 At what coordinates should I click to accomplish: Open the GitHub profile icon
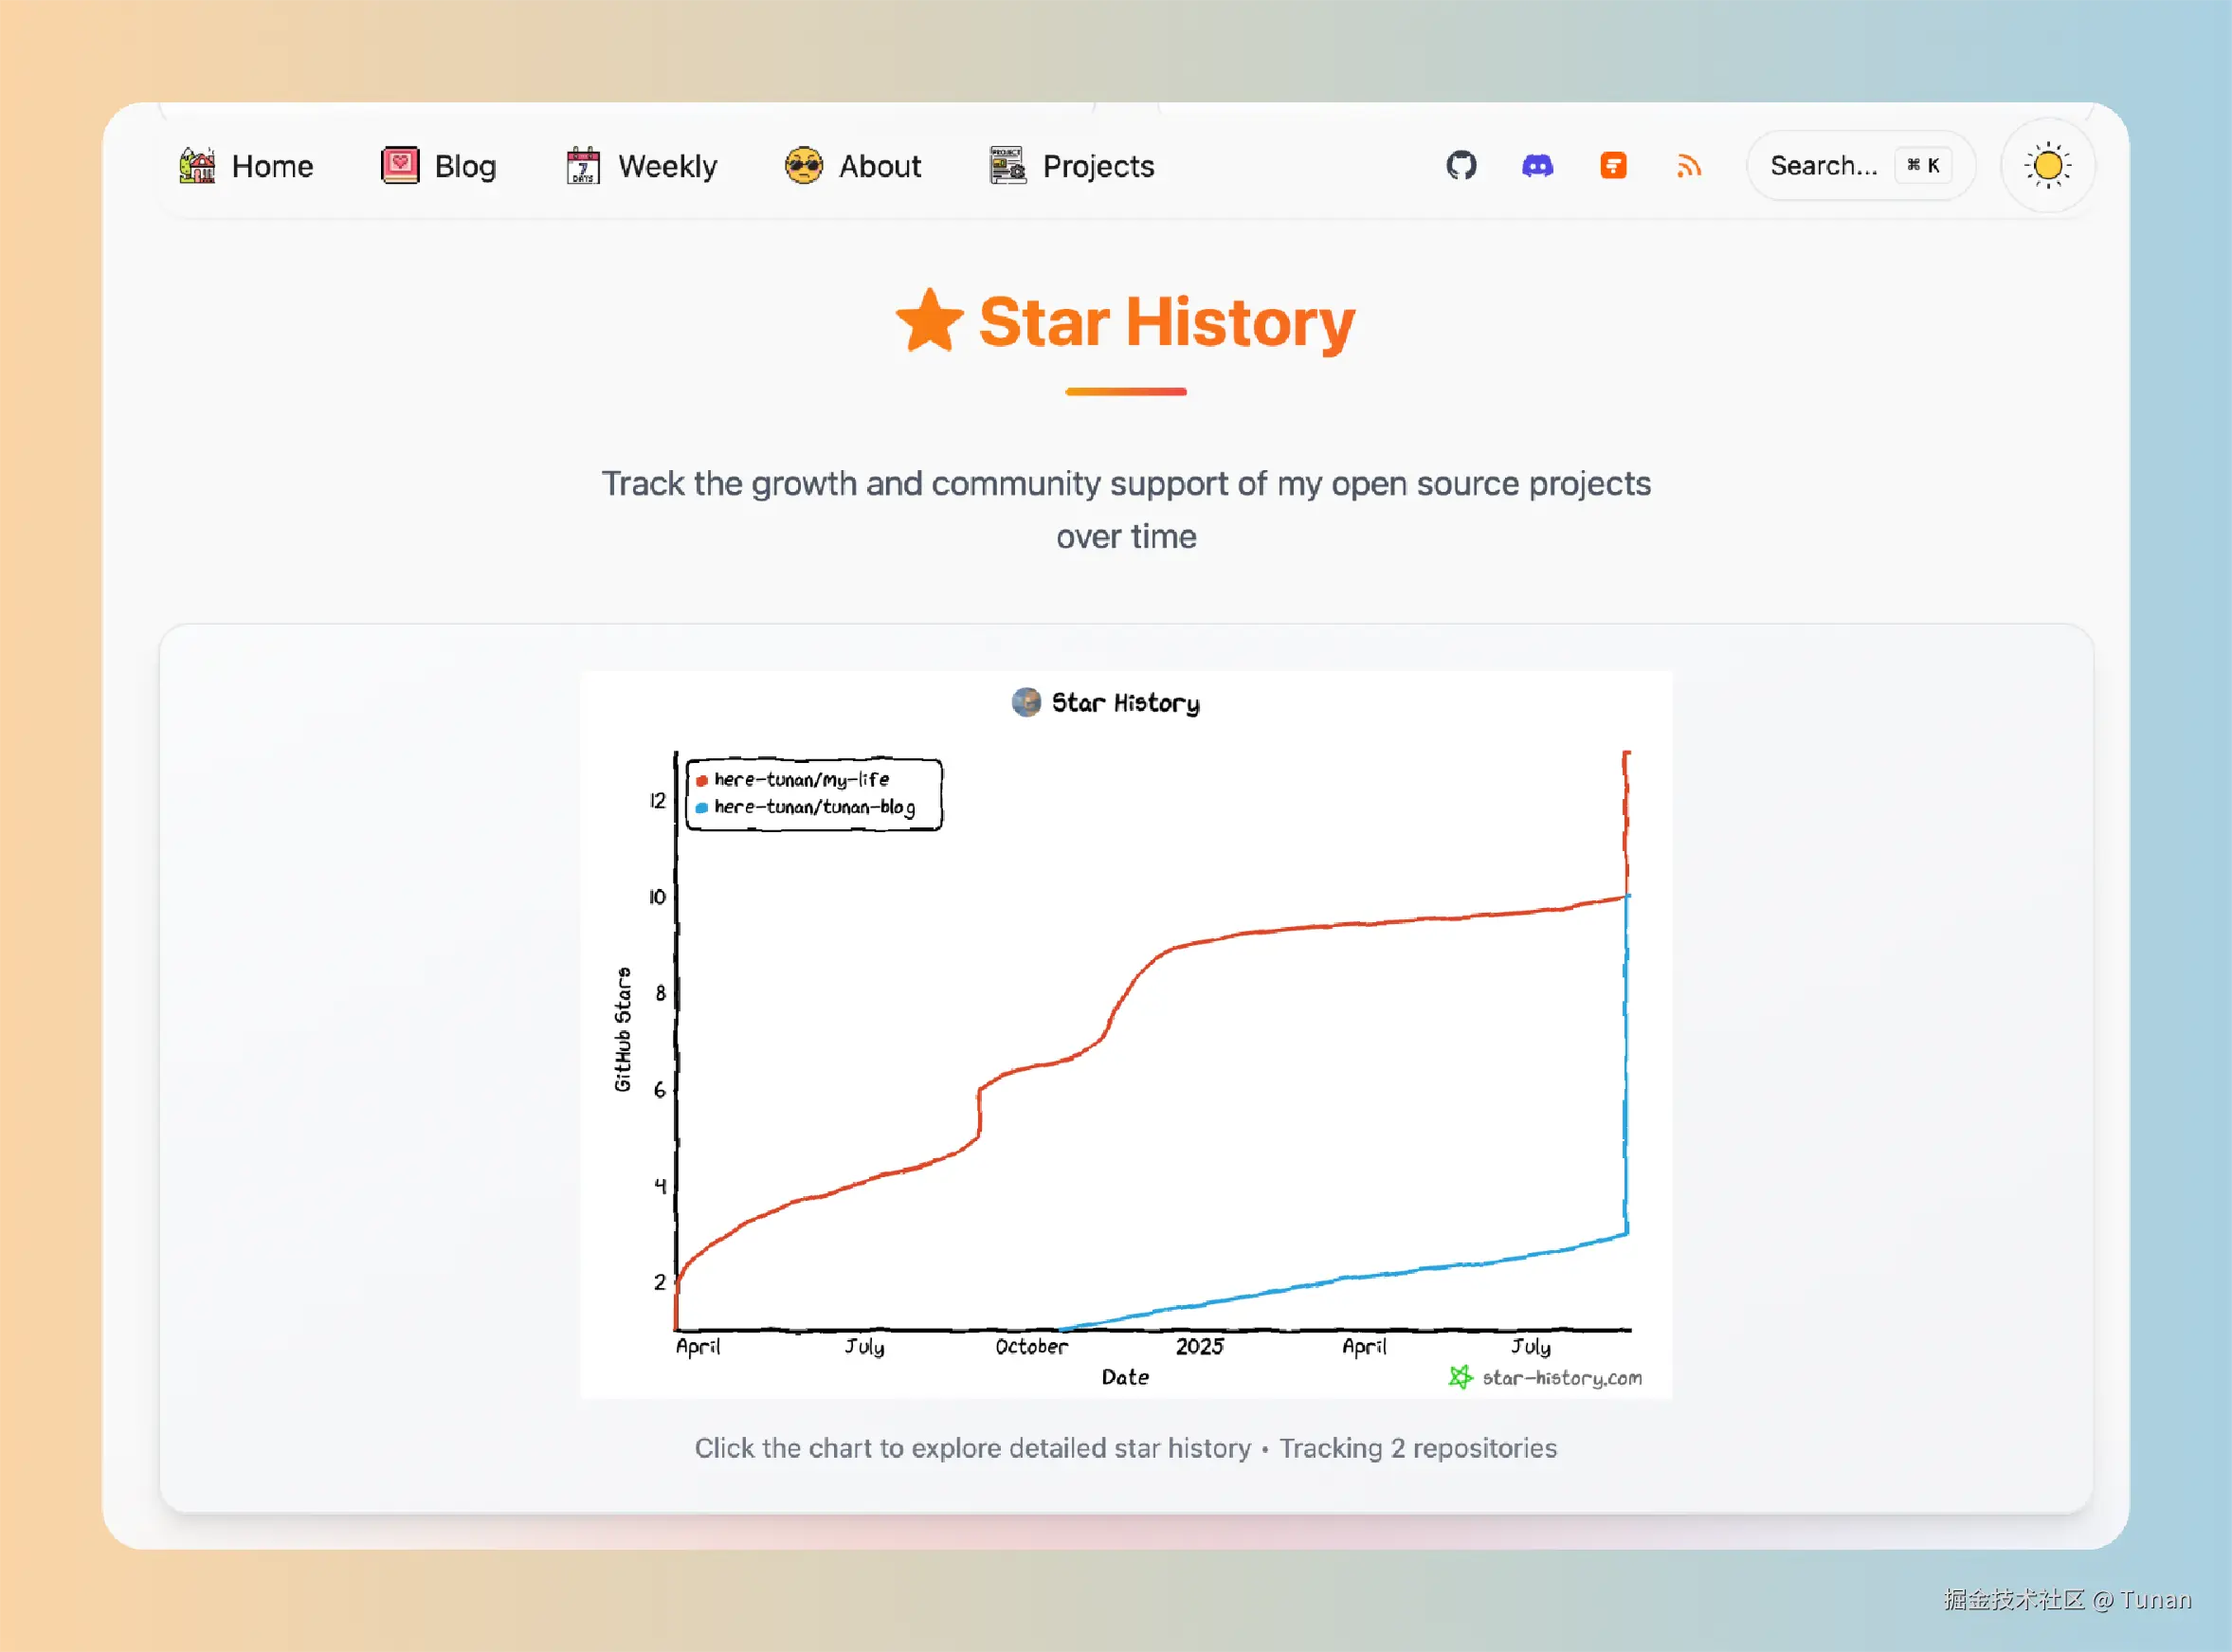[1461, 165]
